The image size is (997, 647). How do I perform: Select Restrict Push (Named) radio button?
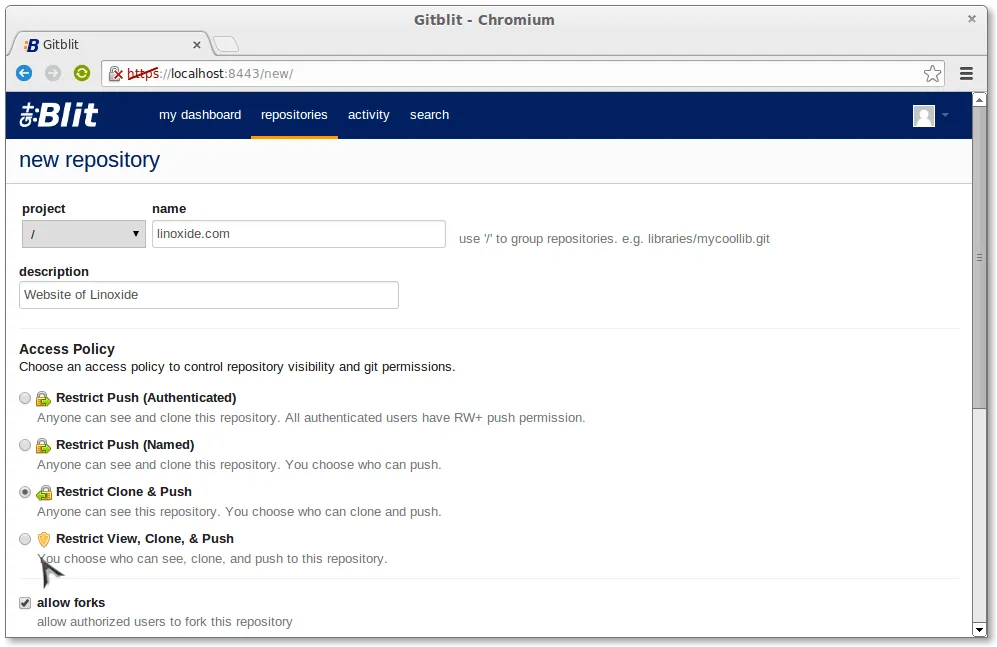25,446
